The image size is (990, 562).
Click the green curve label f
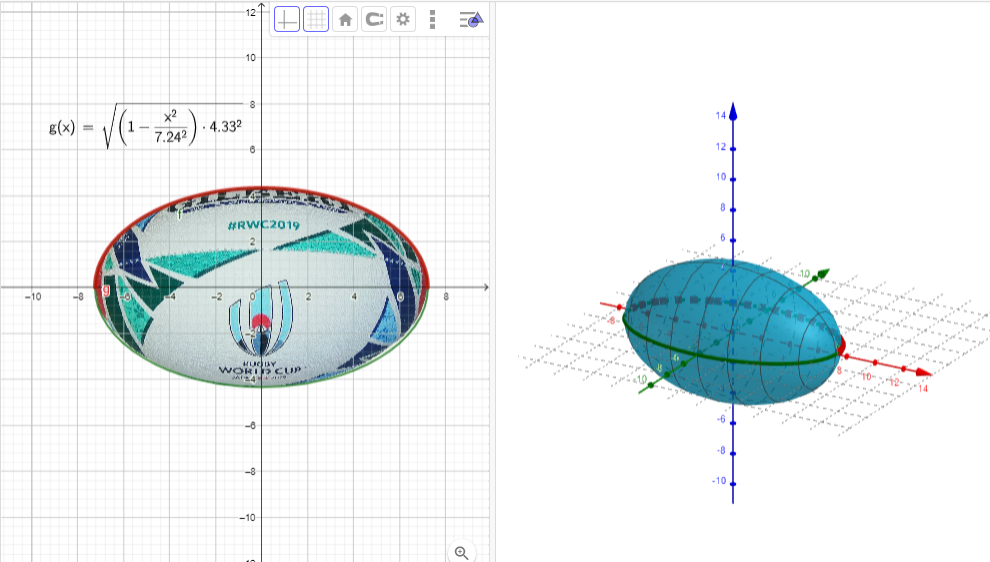(179, 215)
